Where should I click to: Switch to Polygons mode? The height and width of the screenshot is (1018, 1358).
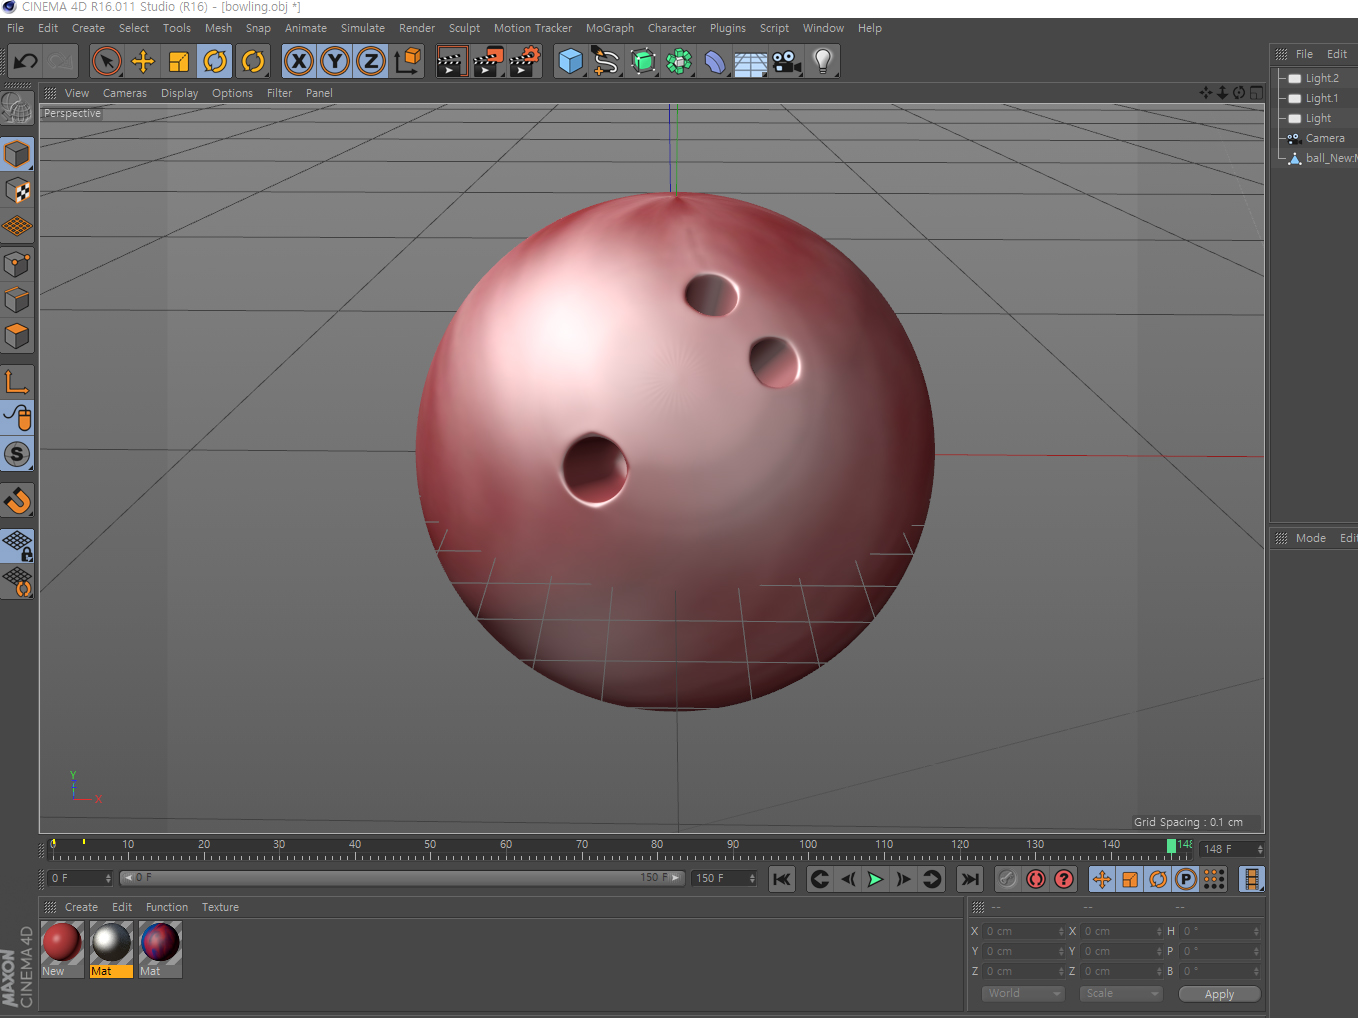17,336
